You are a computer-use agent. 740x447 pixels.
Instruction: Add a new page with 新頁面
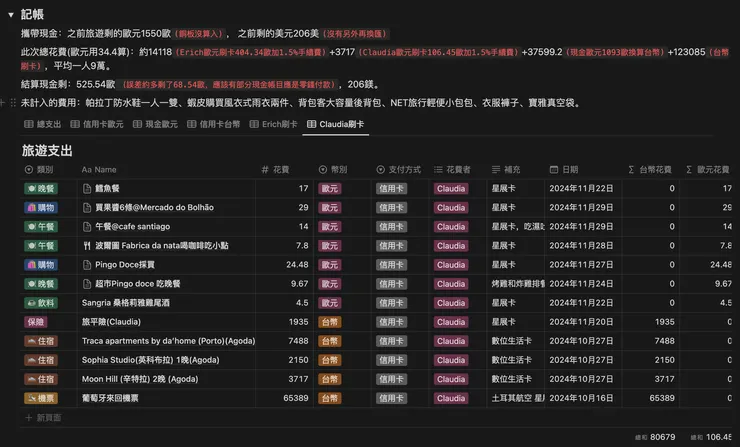pyautogui.click(x=43, y=418)
